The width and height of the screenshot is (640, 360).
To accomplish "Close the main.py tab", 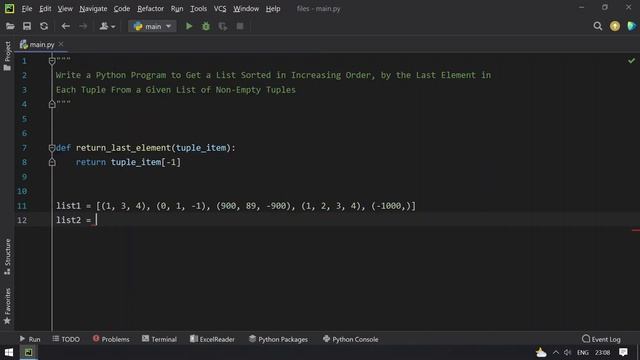I will [61, 44].
